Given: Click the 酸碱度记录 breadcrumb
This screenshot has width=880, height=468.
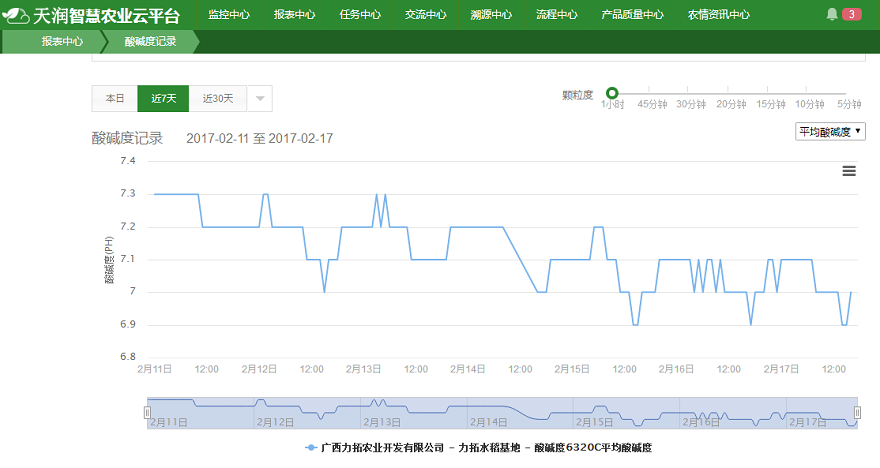Looking at the screenshot, I should click(150, 42).
